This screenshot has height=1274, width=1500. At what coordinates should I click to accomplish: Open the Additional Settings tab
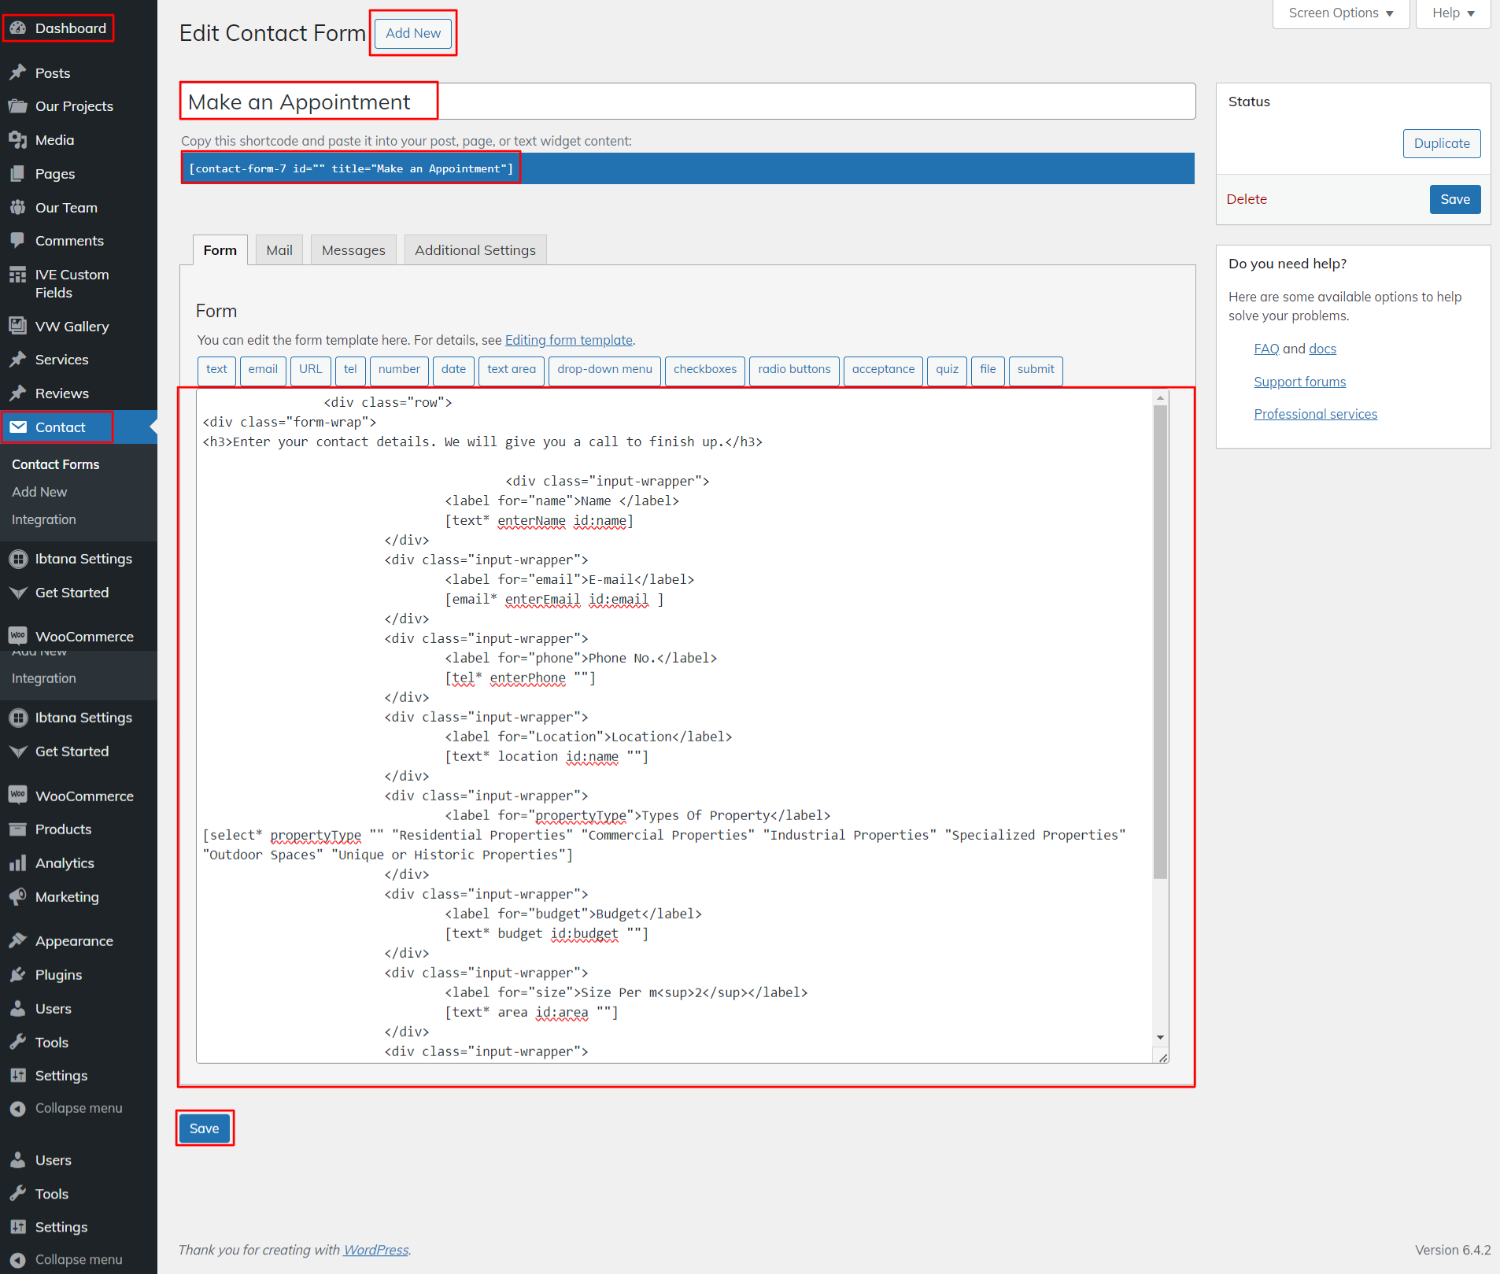475,250
